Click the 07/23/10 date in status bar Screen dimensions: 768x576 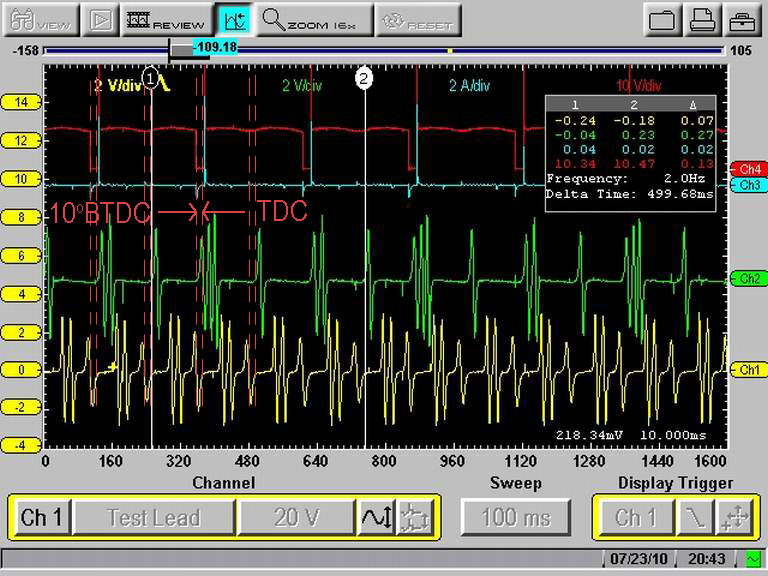point(639,559)
